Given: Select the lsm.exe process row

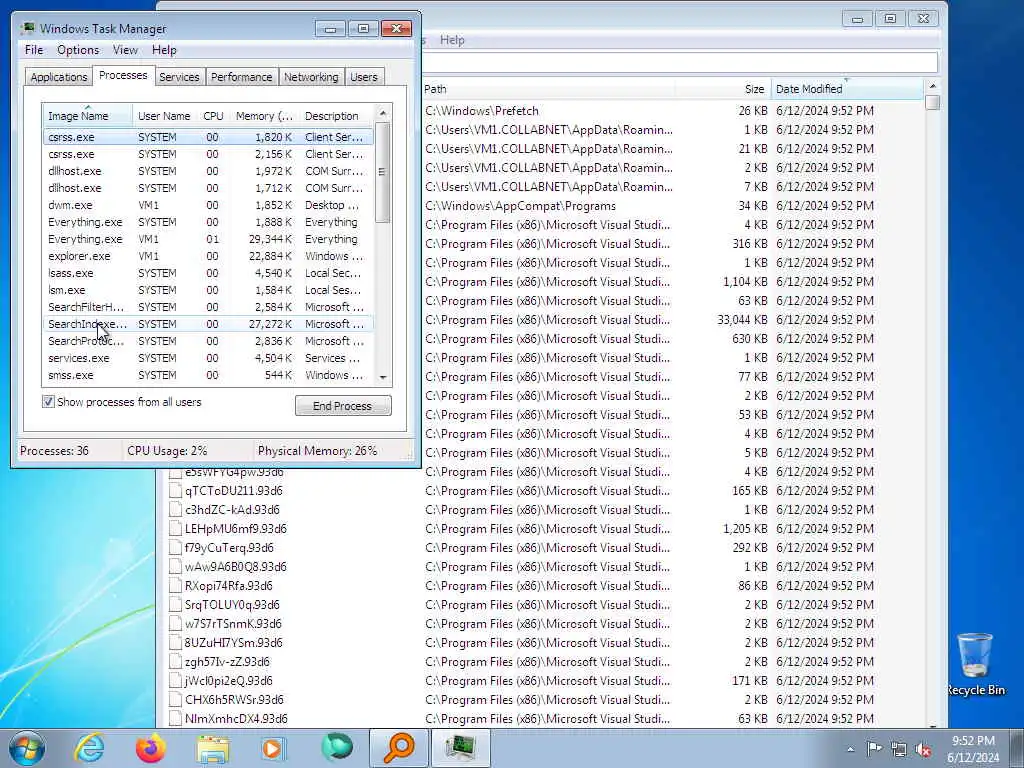Looking at the screenshot, I should tap(208, 290).
